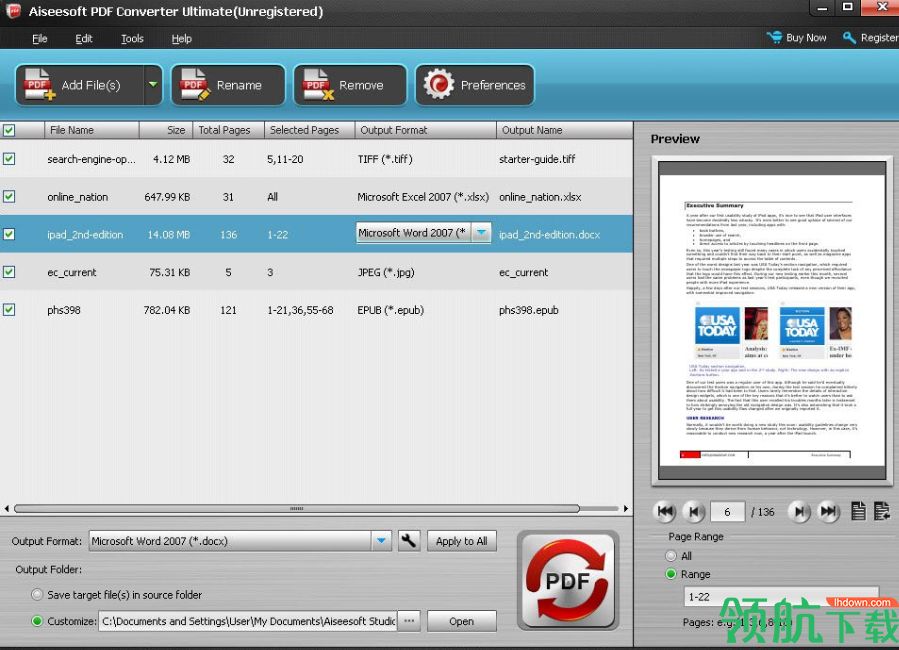Click the starter-guide.tiff output name
899x650 pixels.
pyautogui.click(x=537, y=159)
